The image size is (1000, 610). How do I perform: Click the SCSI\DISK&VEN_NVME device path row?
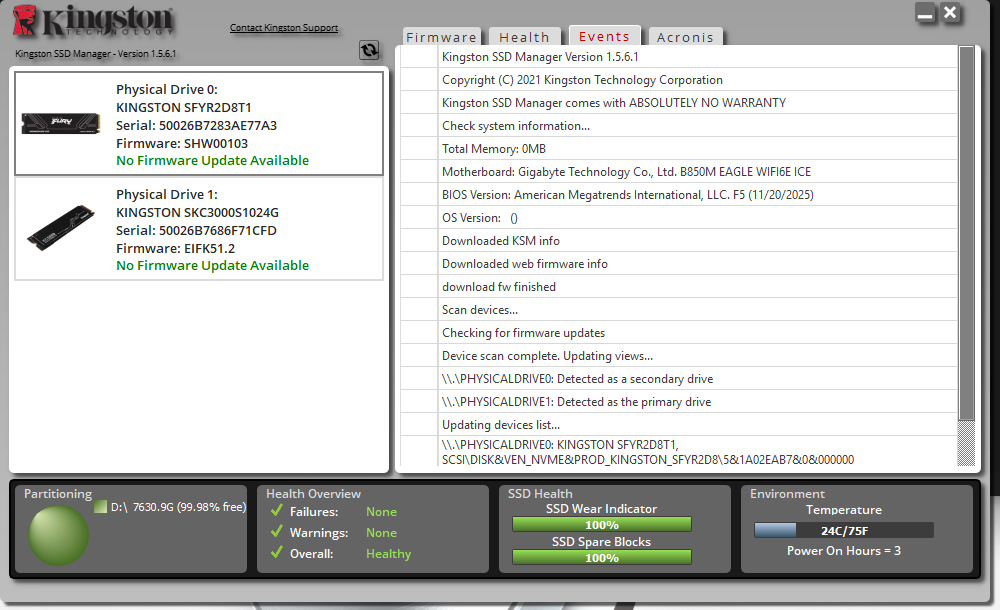click(679, 452)
